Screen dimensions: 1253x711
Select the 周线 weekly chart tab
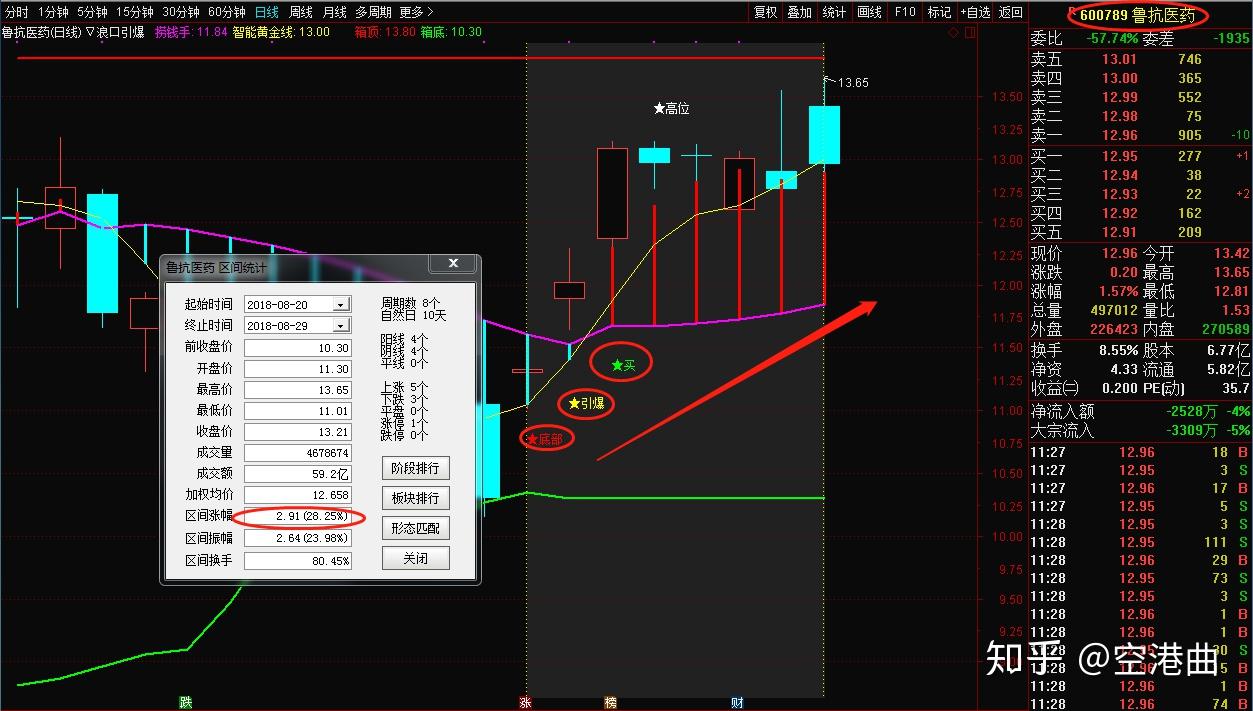click(301, 12)
